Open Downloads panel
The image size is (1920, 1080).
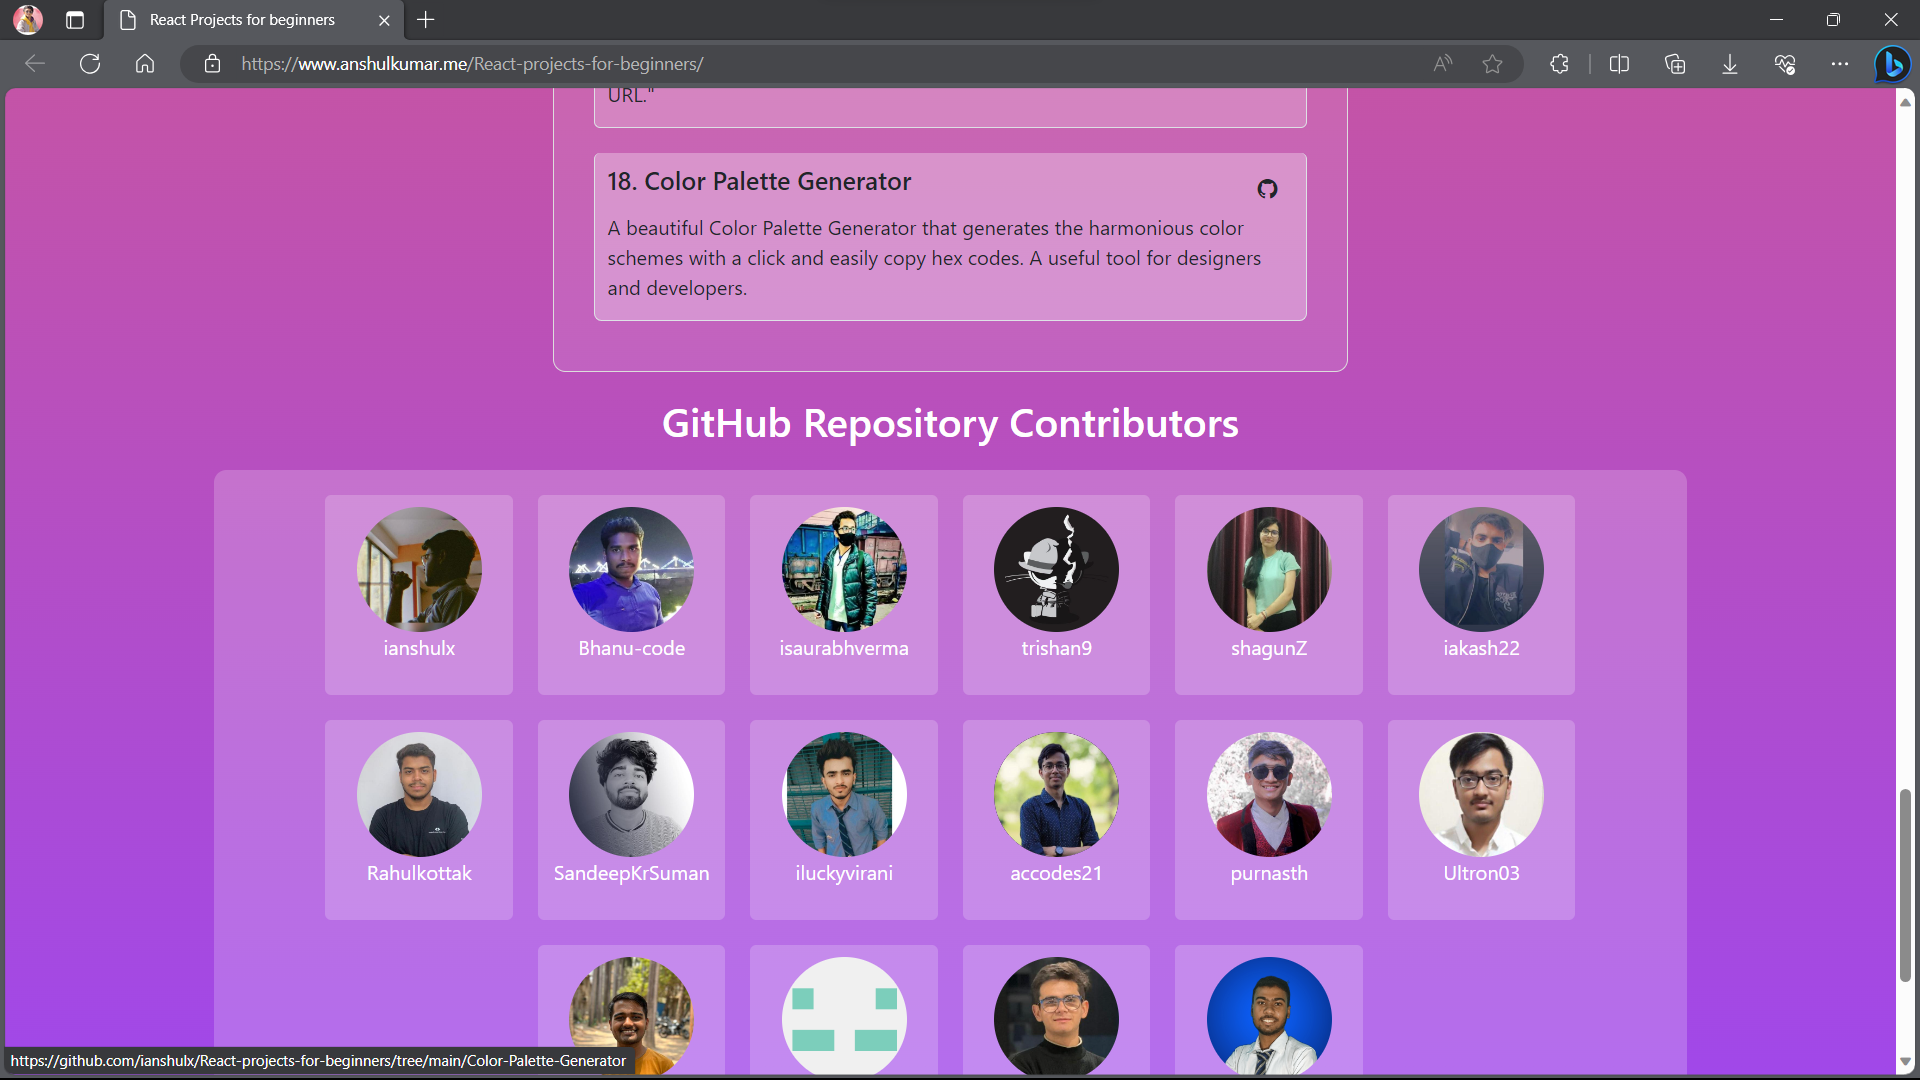tap(1730, 64)
